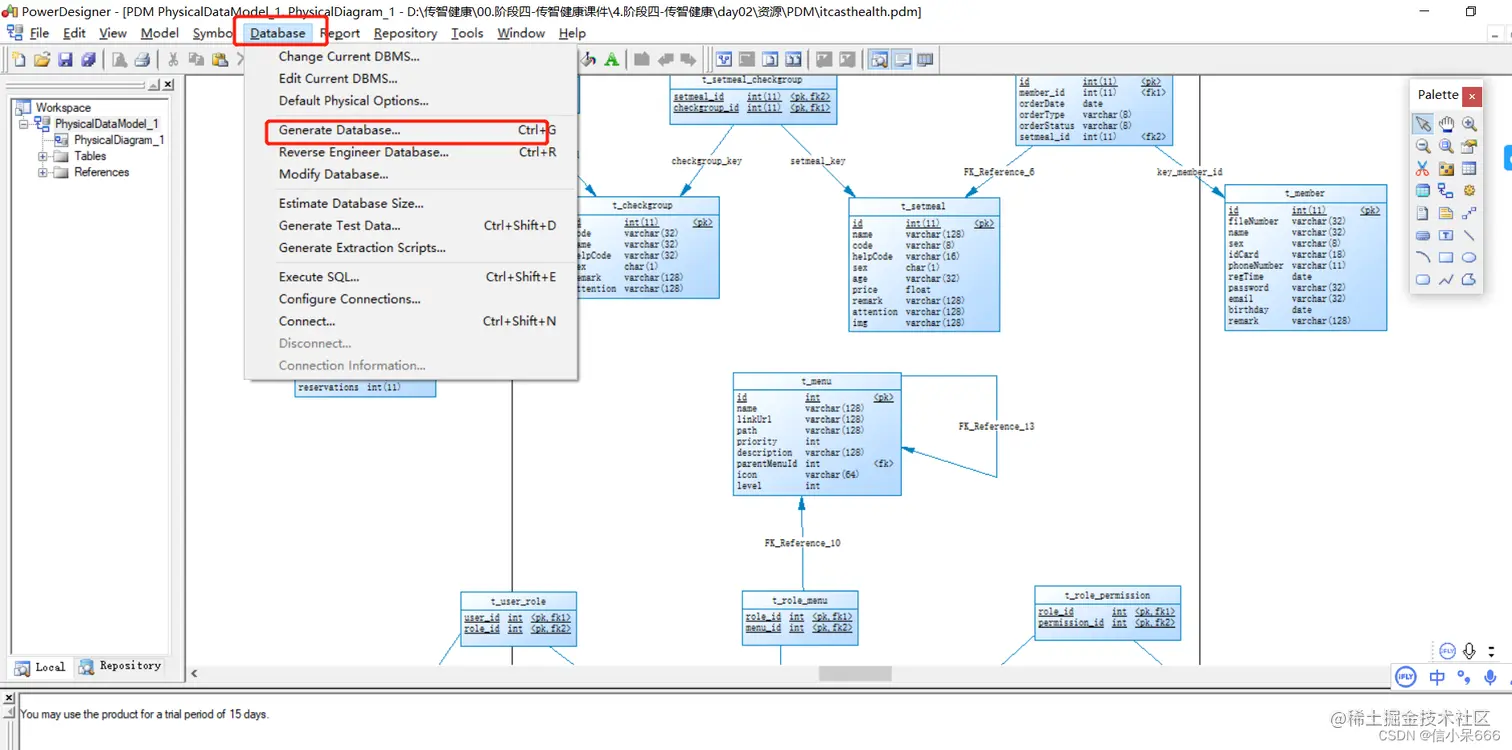Click the horizontal scrollbar thumb of diagram
The image size is (1512, 750).
855,674
